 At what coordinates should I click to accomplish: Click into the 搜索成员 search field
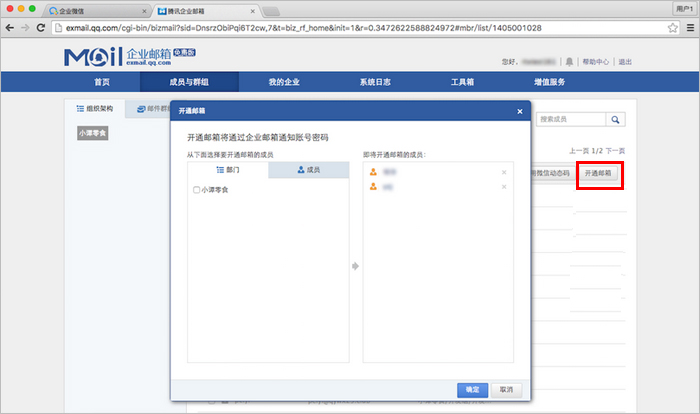point(569,119)
